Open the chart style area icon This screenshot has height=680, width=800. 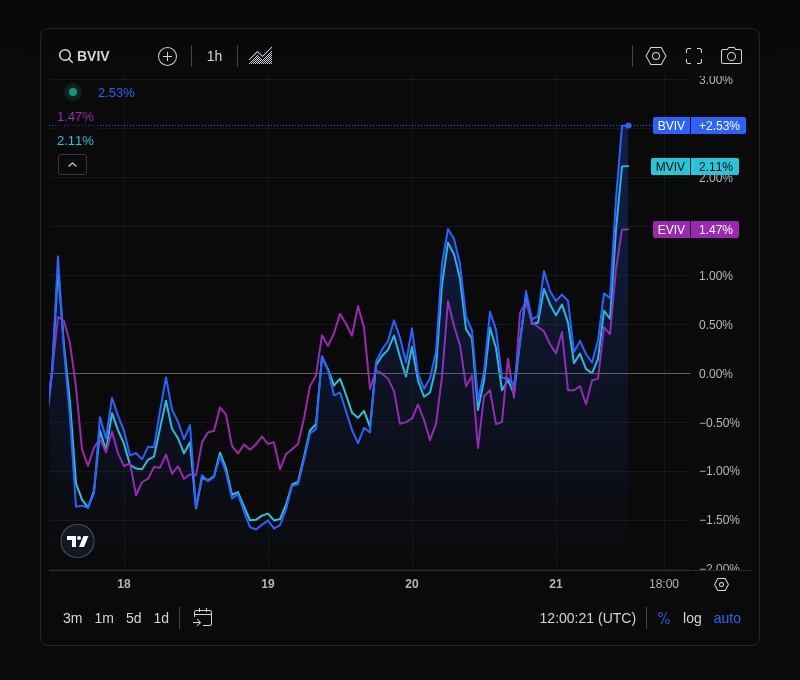tap(261, 56)
